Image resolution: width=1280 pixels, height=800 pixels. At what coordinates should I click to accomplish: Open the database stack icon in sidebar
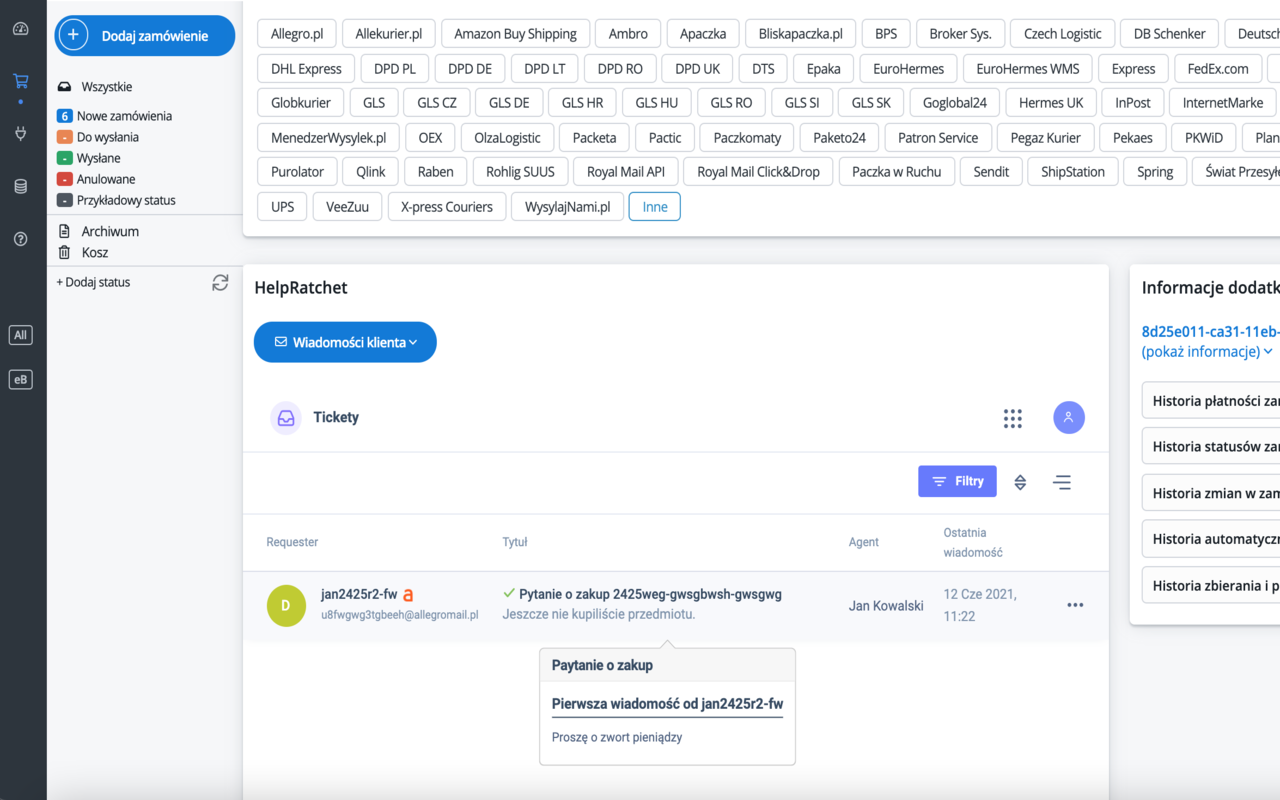[20, 187]
